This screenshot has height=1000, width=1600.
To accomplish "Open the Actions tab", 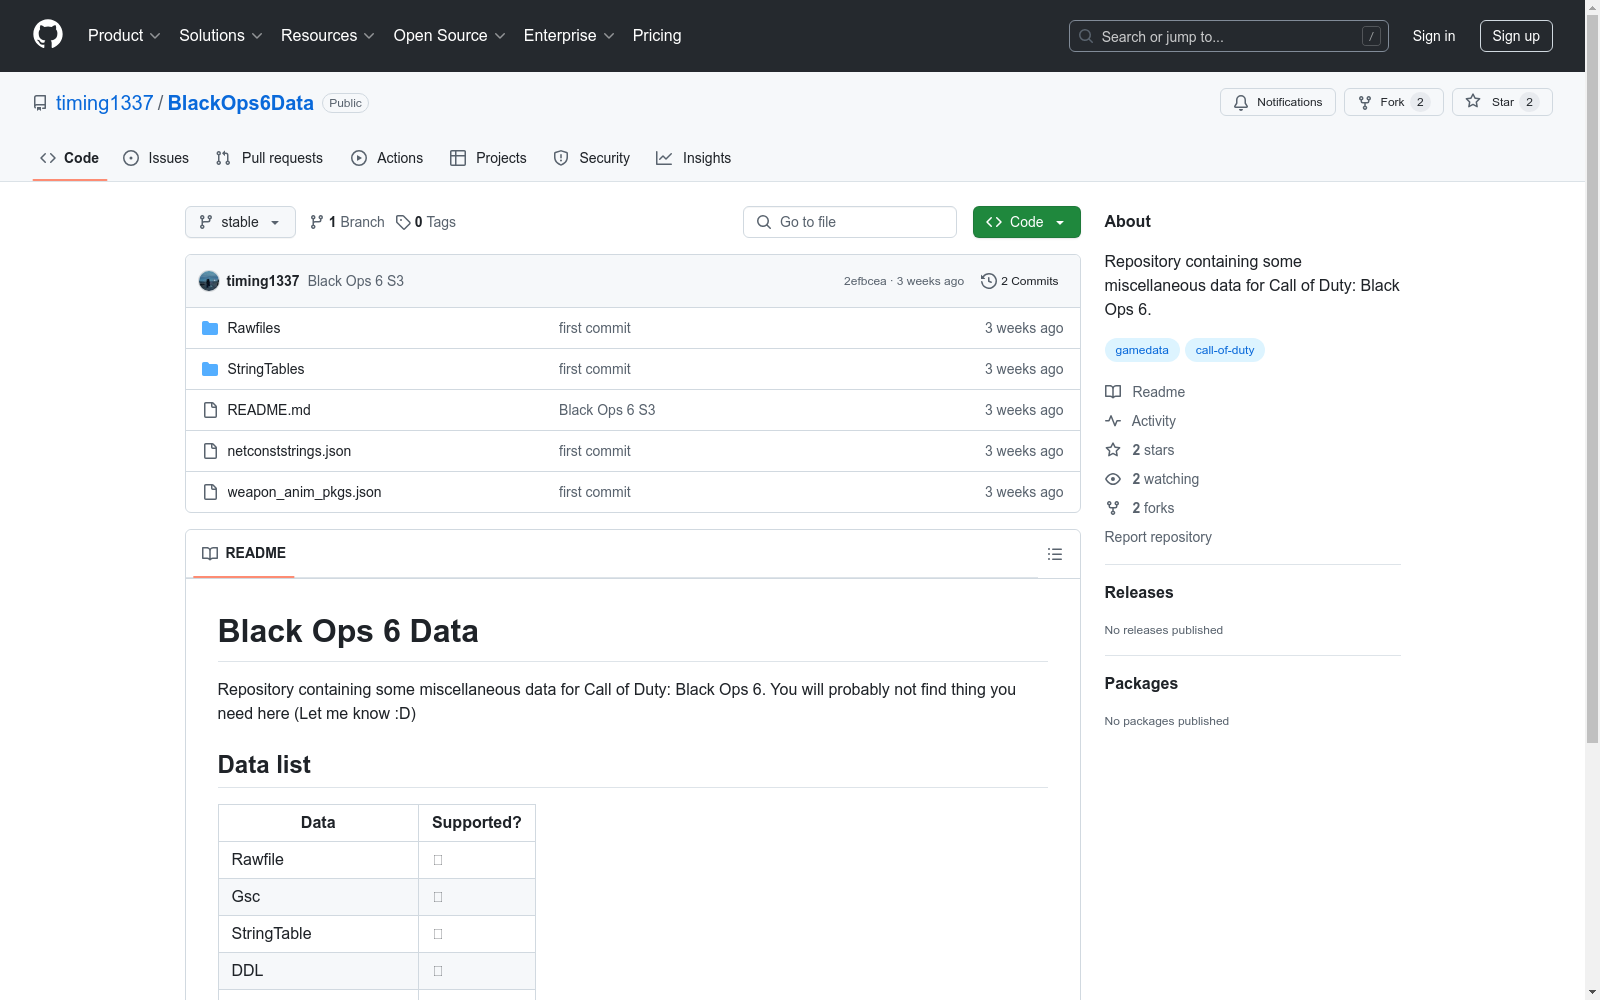I will [387, 158].
